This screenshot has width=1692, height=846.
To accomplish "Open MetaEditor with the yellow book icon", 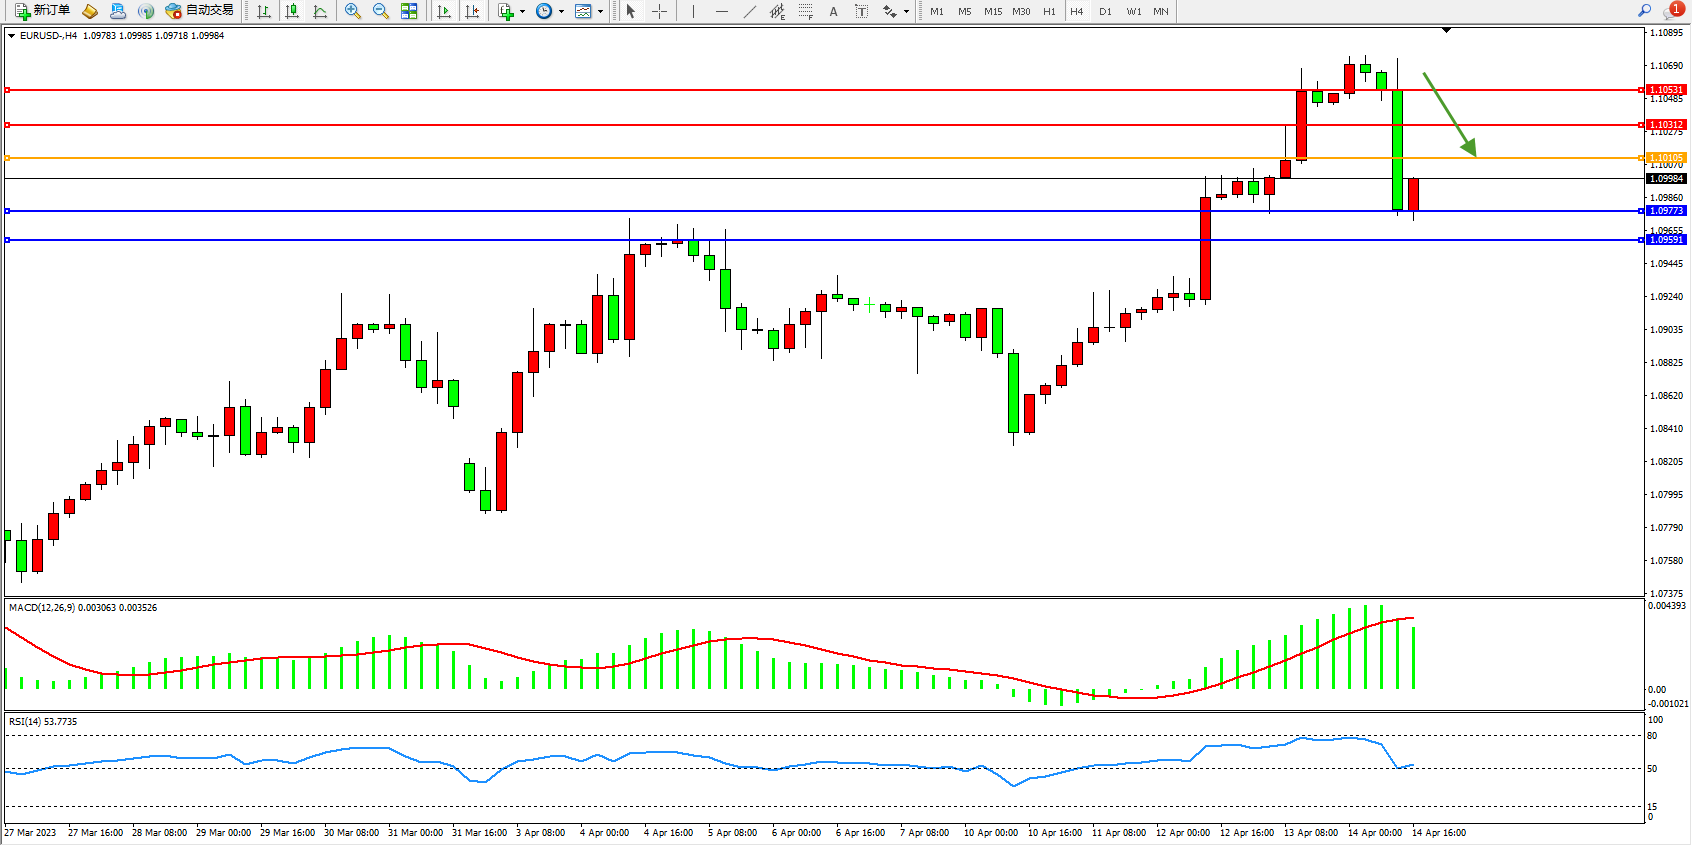I will (90, 11).
